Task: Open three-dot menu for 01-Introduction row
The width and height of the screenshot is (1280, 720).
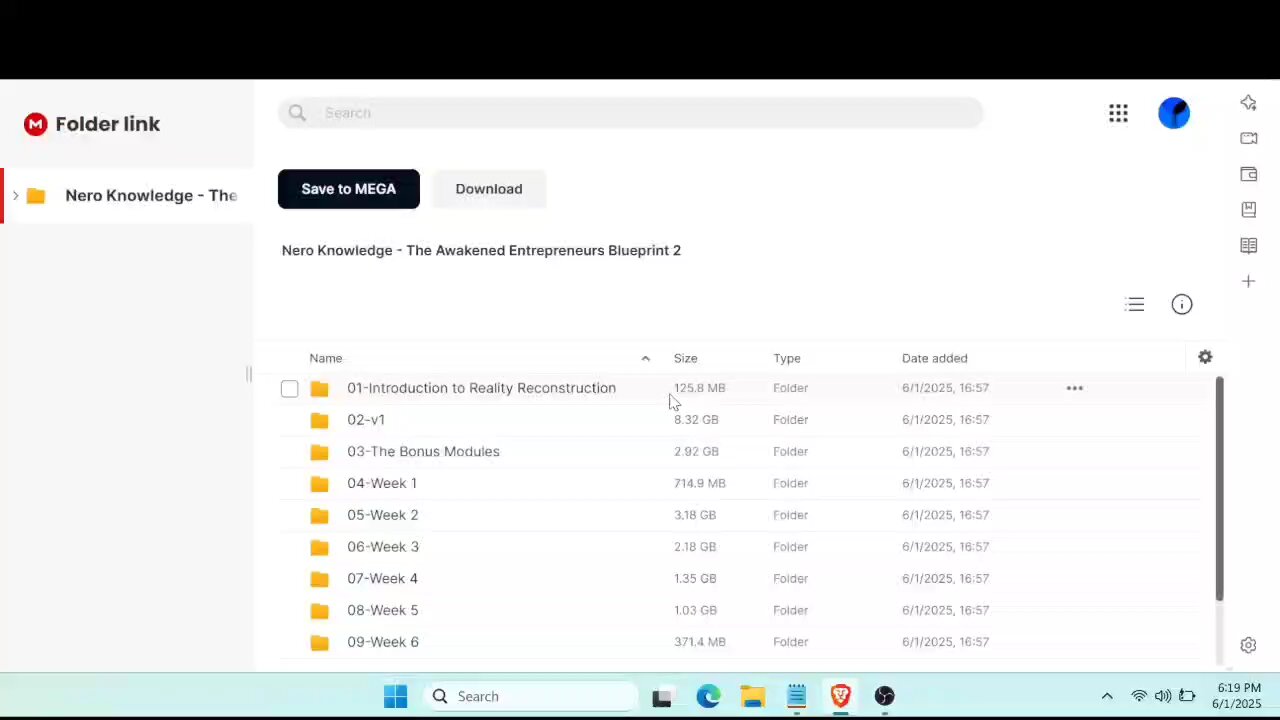Action: [x=1075, y=388]
